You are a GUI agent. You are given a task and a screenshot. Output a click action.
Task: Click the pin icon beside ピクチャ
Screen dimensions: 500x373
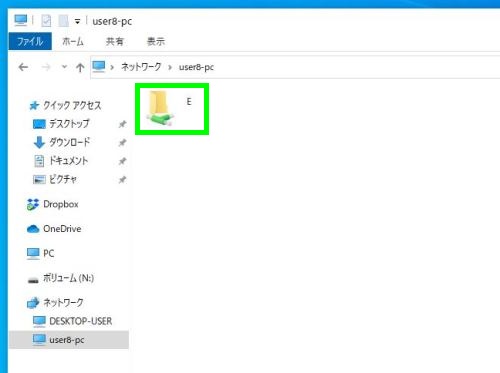click(122, 180)
